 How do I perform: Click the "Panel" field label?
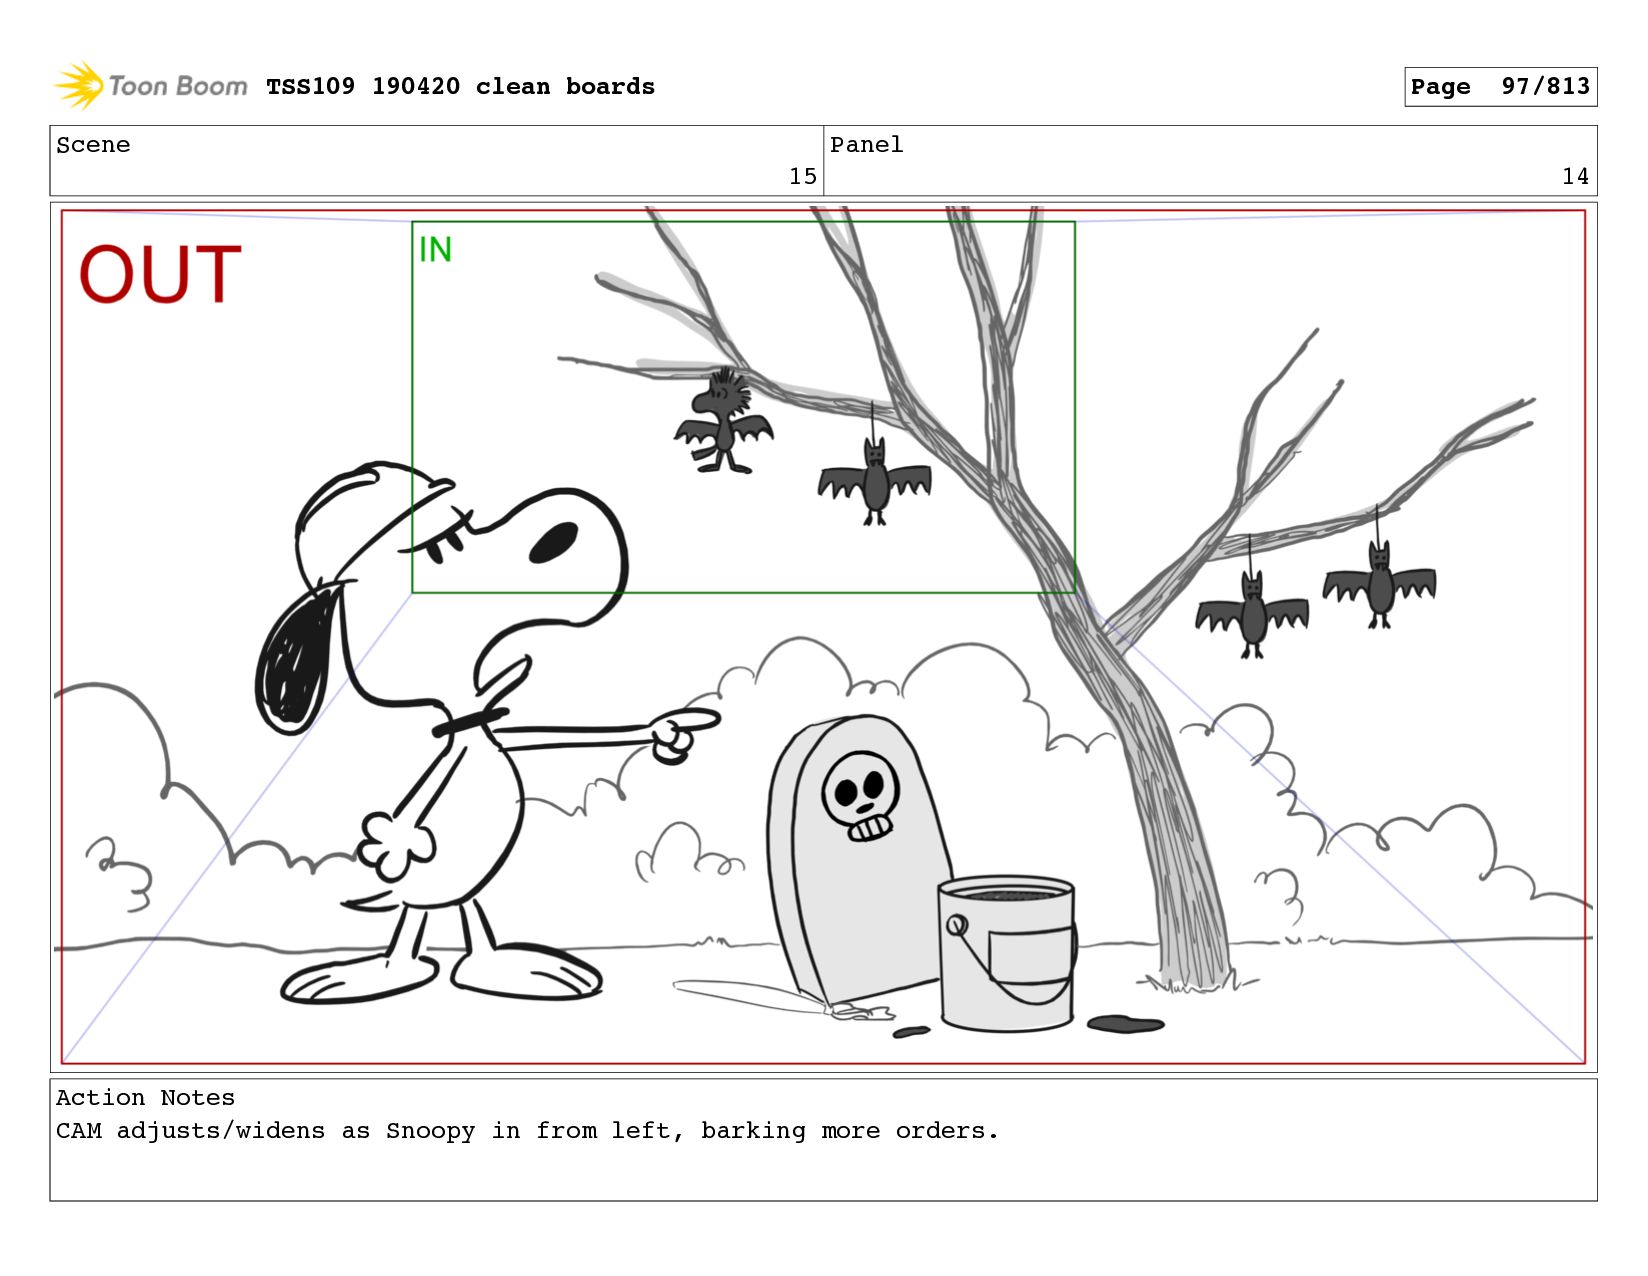[866, 145]
